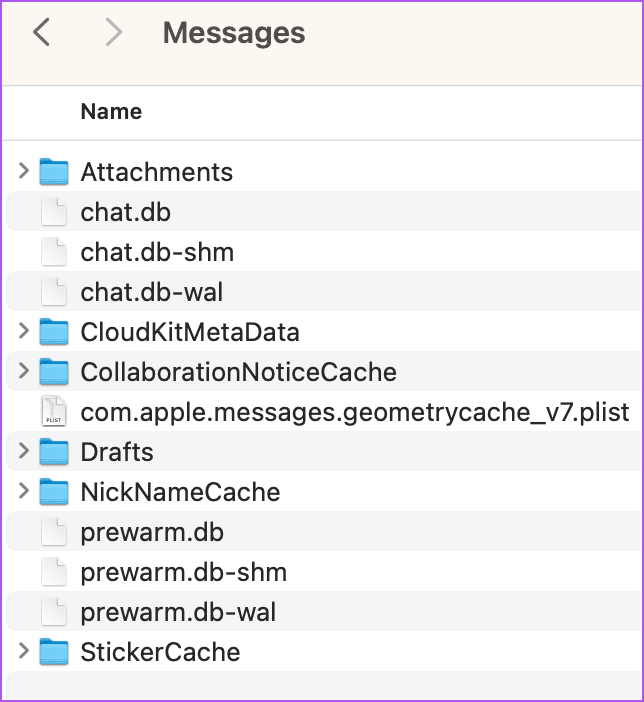Click the NickNameCache folder icon
Image resolution: width=644 pixels, height=702 pixels.
pyautogui.click(x=53, y=492)
